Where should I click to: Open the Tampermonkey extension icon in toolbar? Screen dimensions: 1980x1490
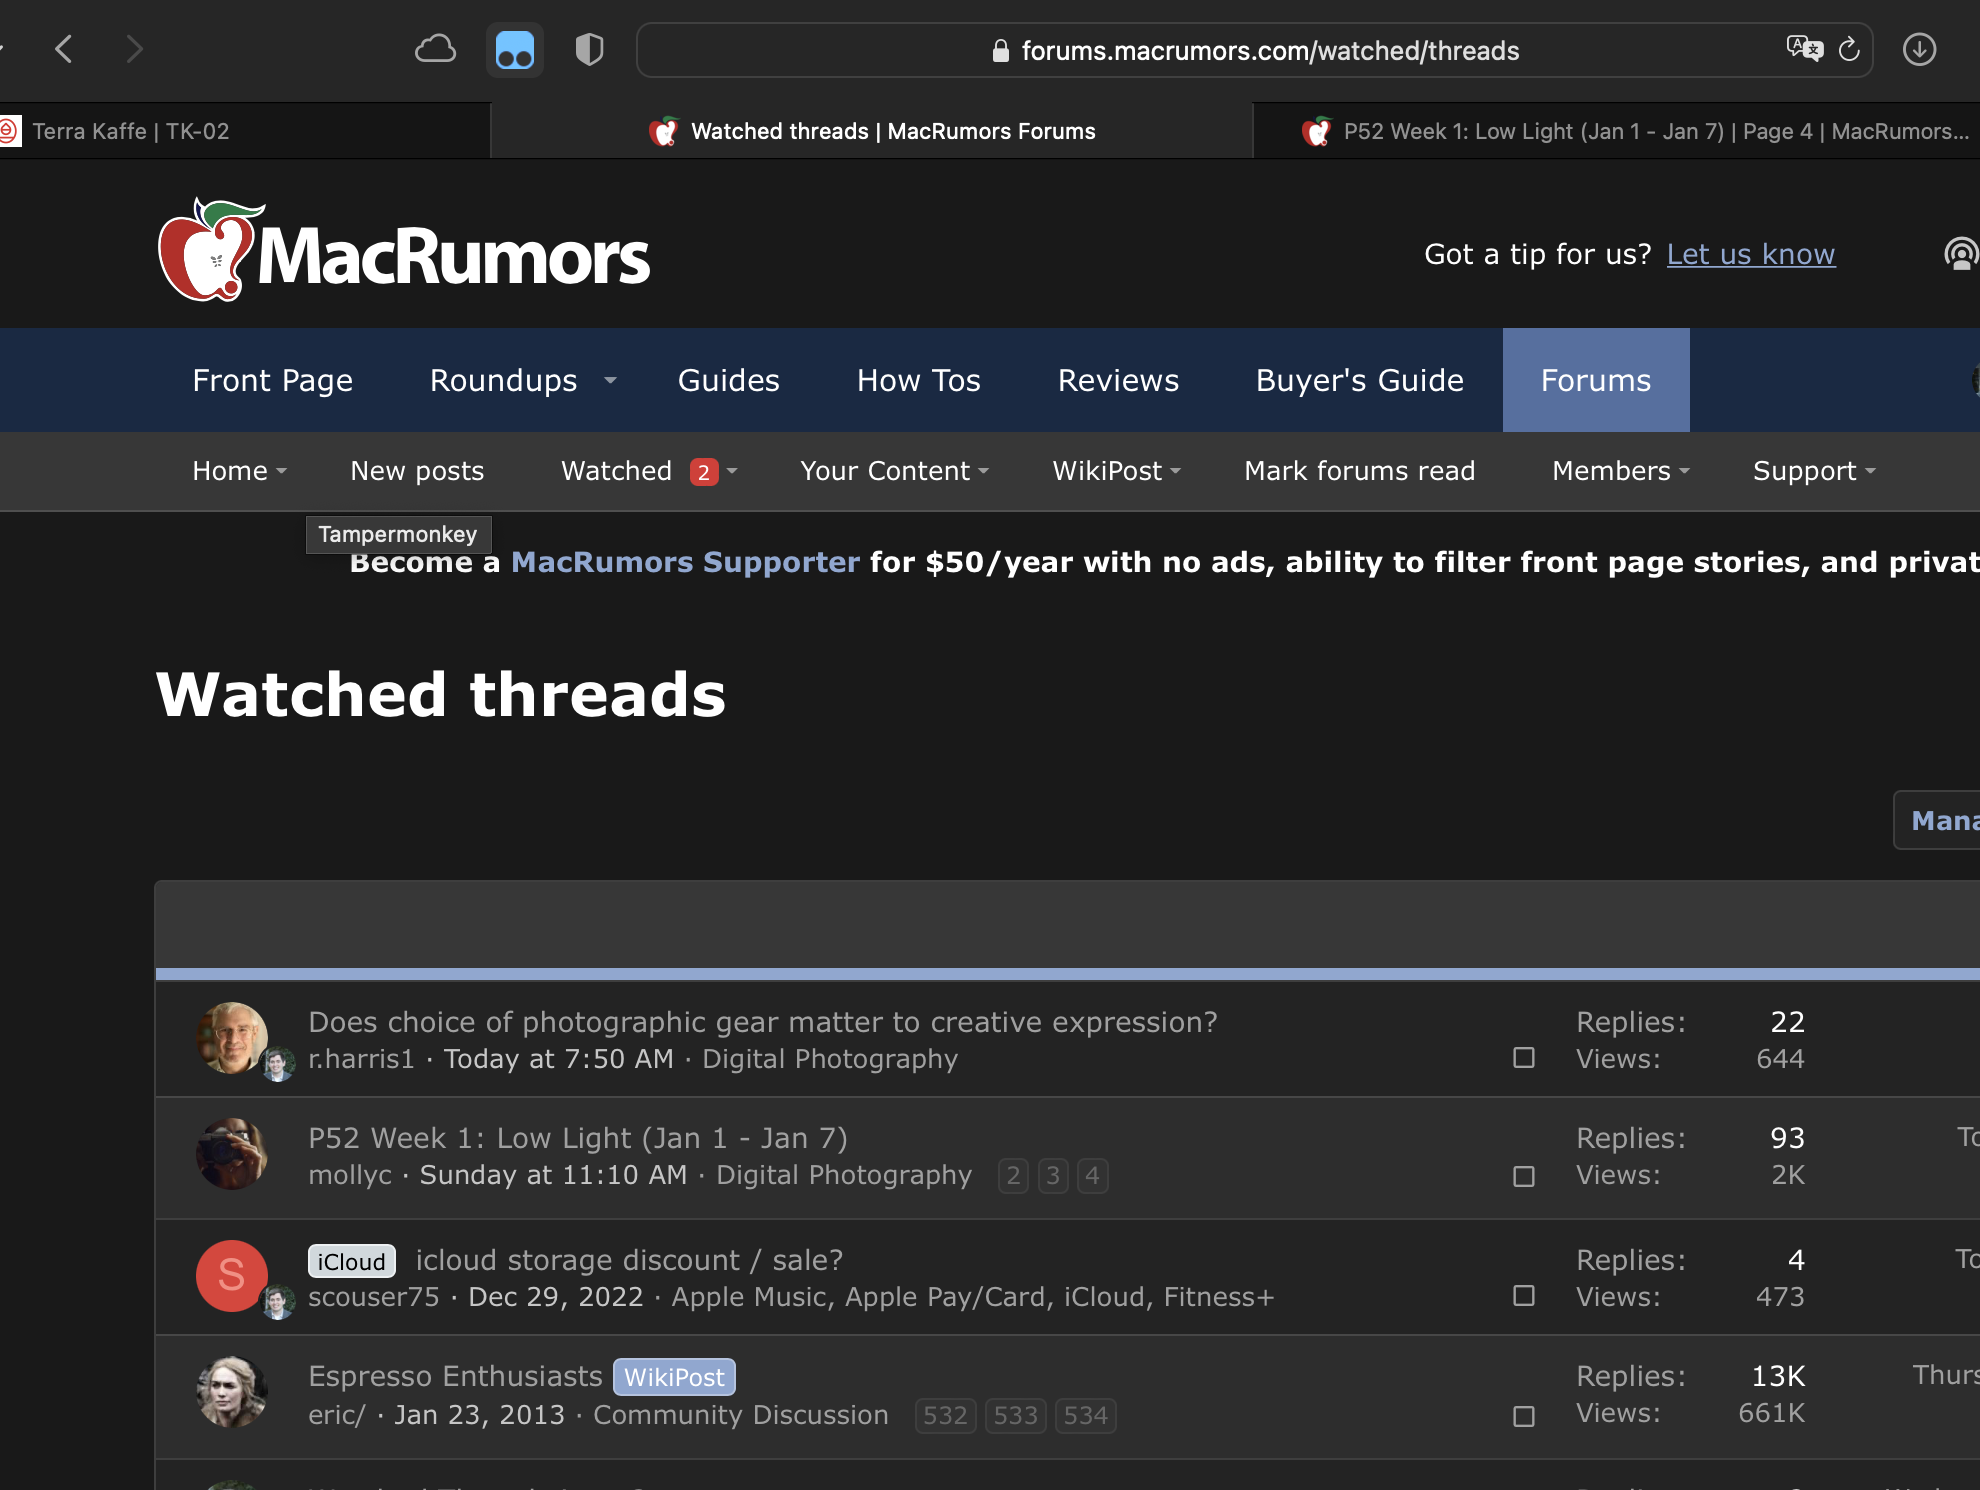point(515,50)
